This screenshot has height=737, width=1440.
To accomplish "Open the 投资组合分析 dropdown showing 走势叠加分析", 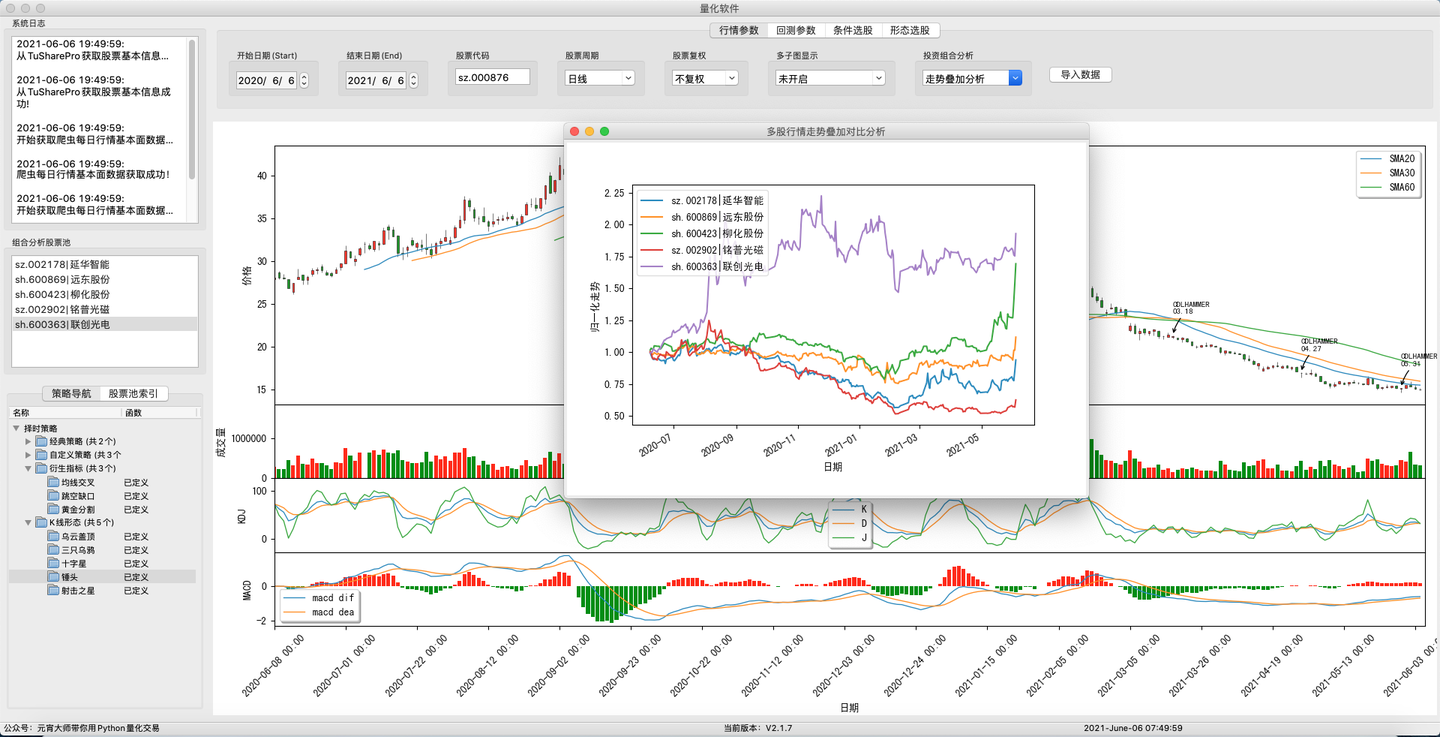I will pos(972,78).
